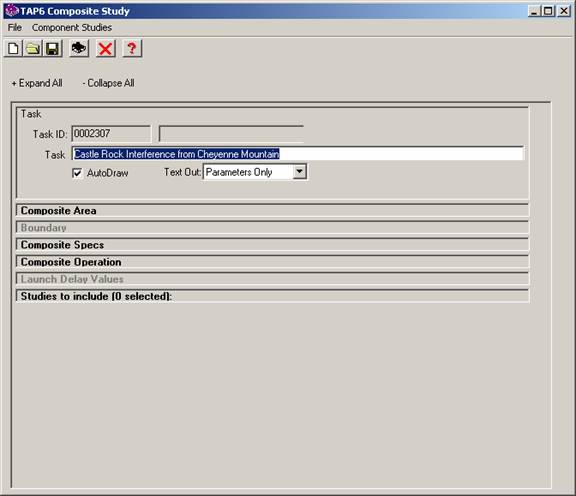Click the + Expand All link
The image size is (576, 496).
[x=37, y=83]
